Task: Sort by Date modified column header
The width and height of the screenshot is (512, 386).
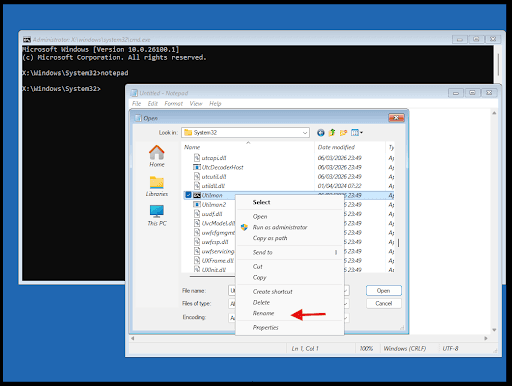Action: (x=350, y=147)
